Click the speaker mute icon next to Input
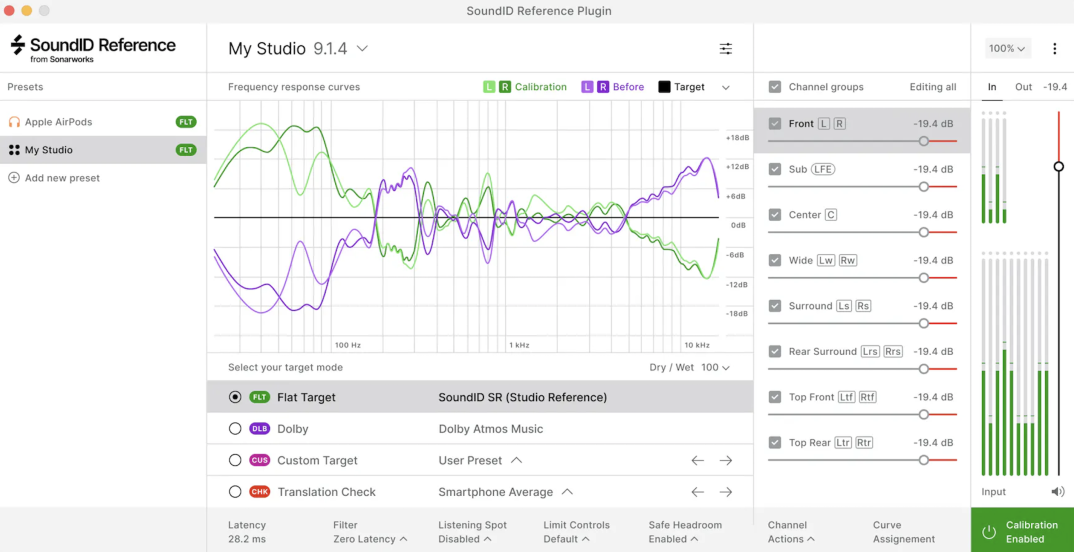The width and height of the screenshot is (1074, 552). pos(1058,491)
